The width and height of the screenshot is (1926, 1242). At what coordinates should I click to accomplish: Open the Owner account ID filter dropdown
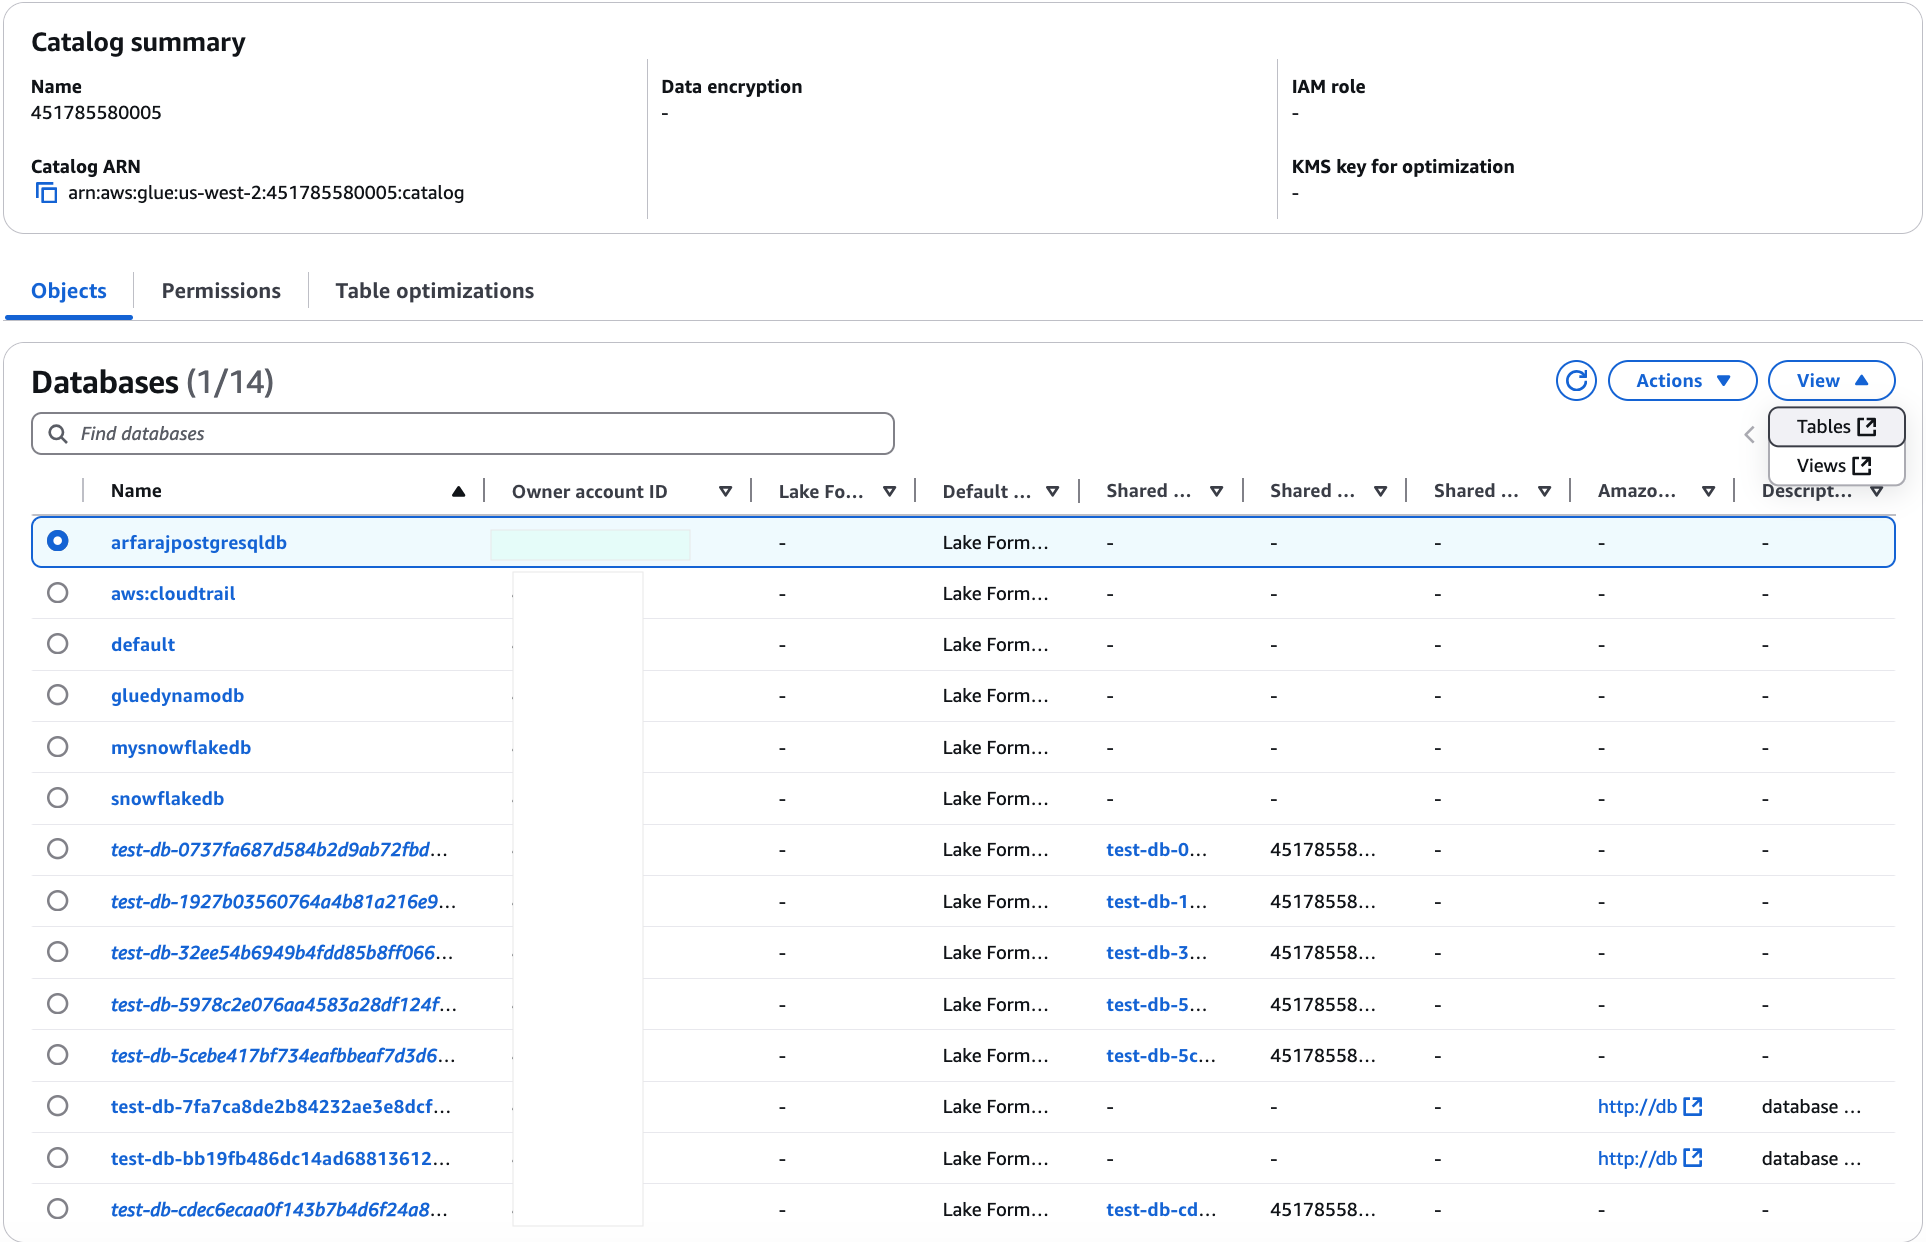point(726,490)
